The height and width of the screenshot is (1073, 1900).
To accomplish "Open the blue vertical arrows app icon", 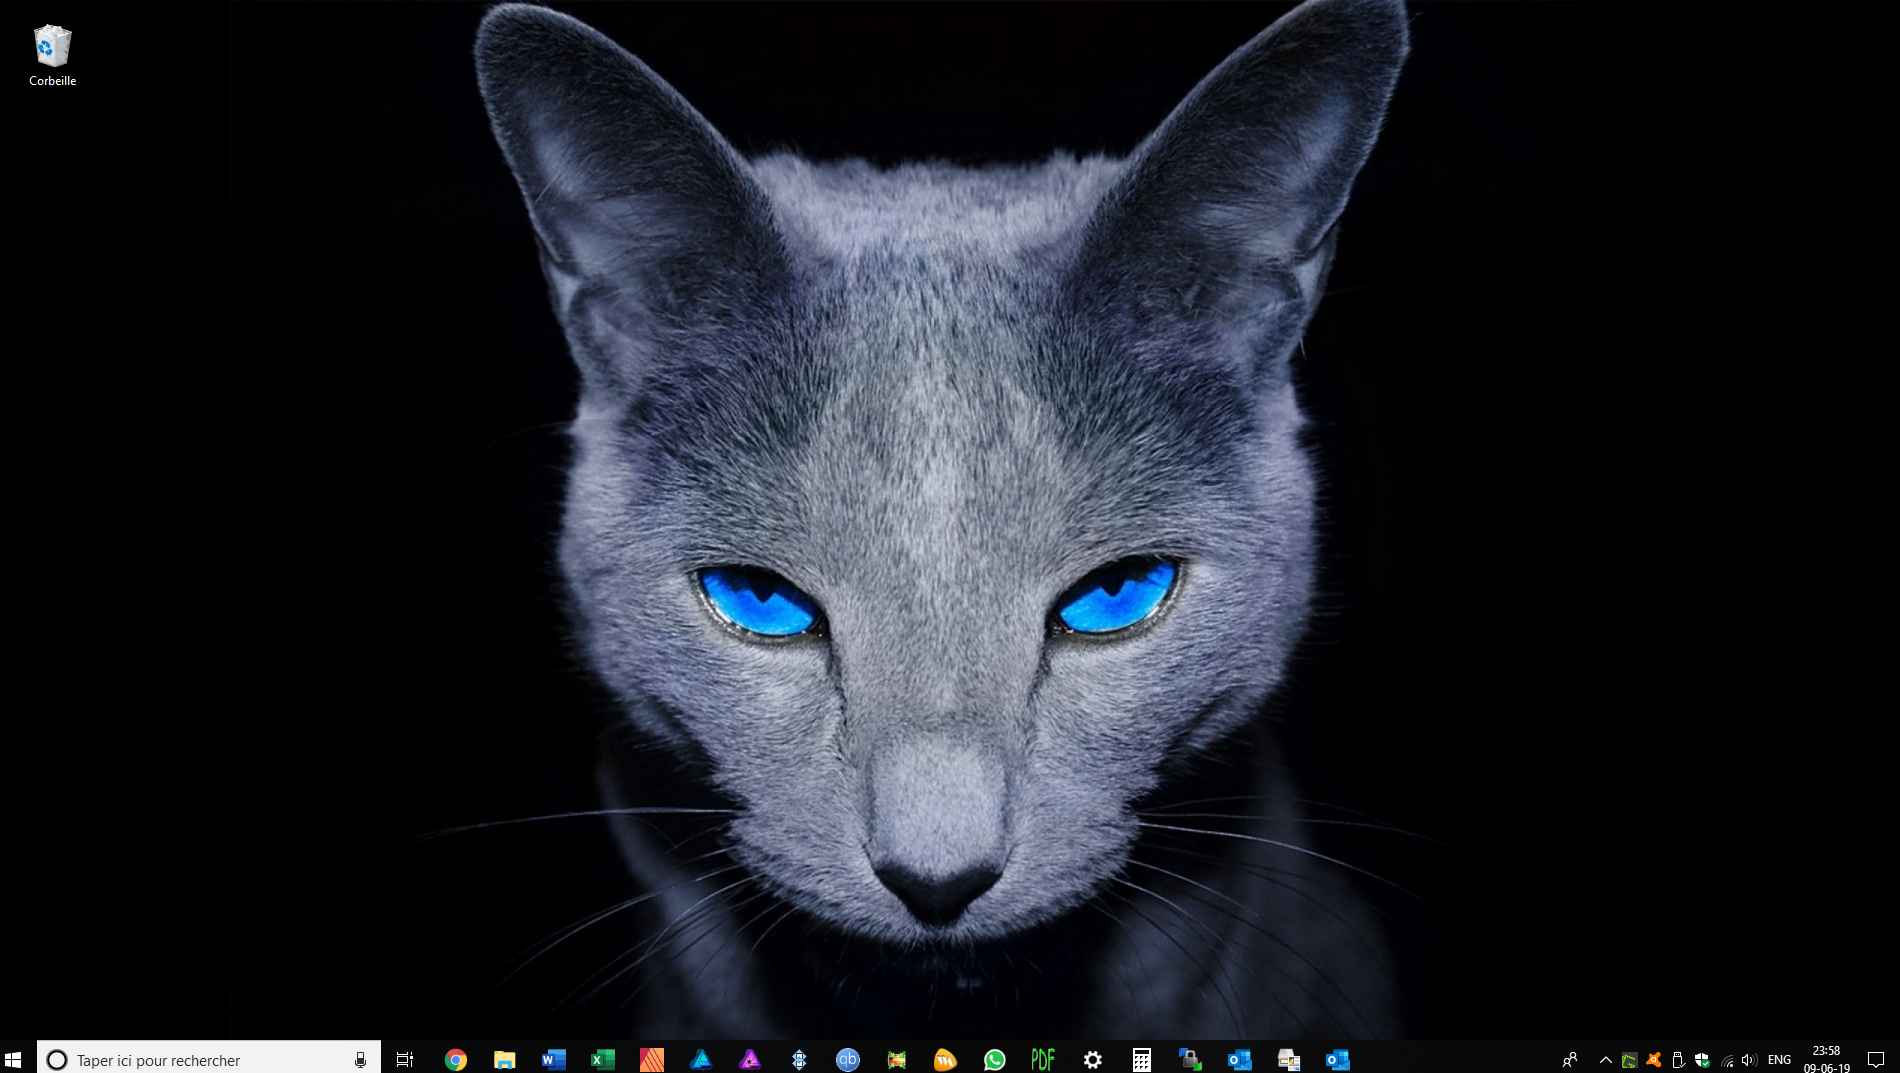I will pyautogui.click(x=799, y=1060).
